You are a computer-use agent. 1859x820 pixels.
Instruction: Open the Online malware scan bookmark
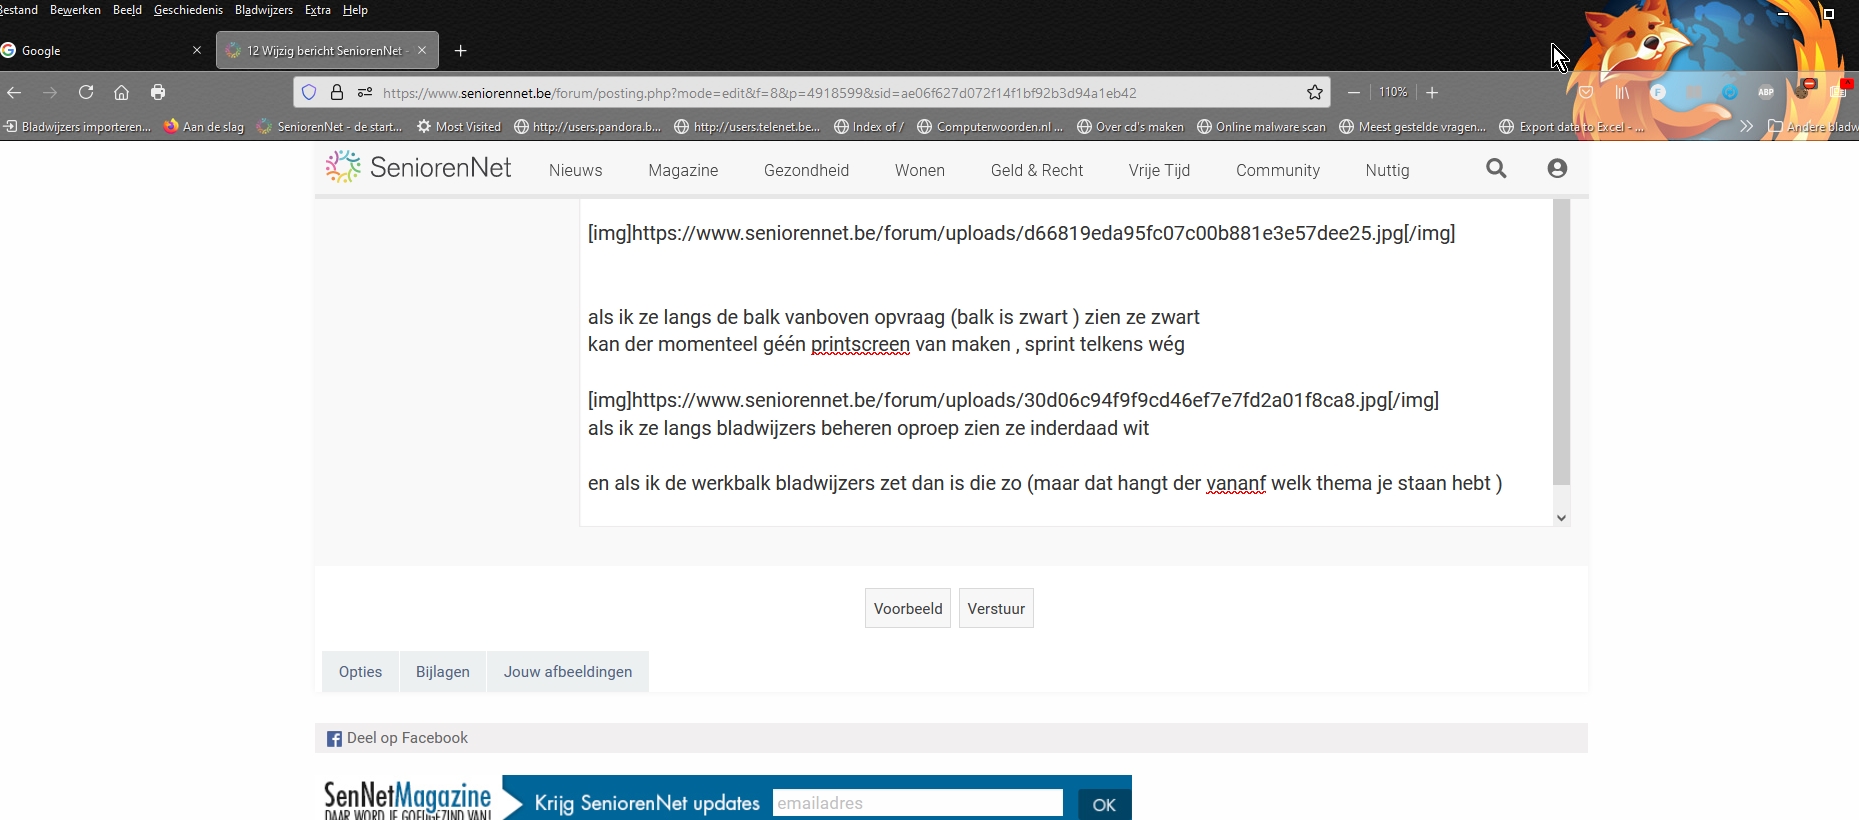pyautogui.click(x=1262, y=127)
